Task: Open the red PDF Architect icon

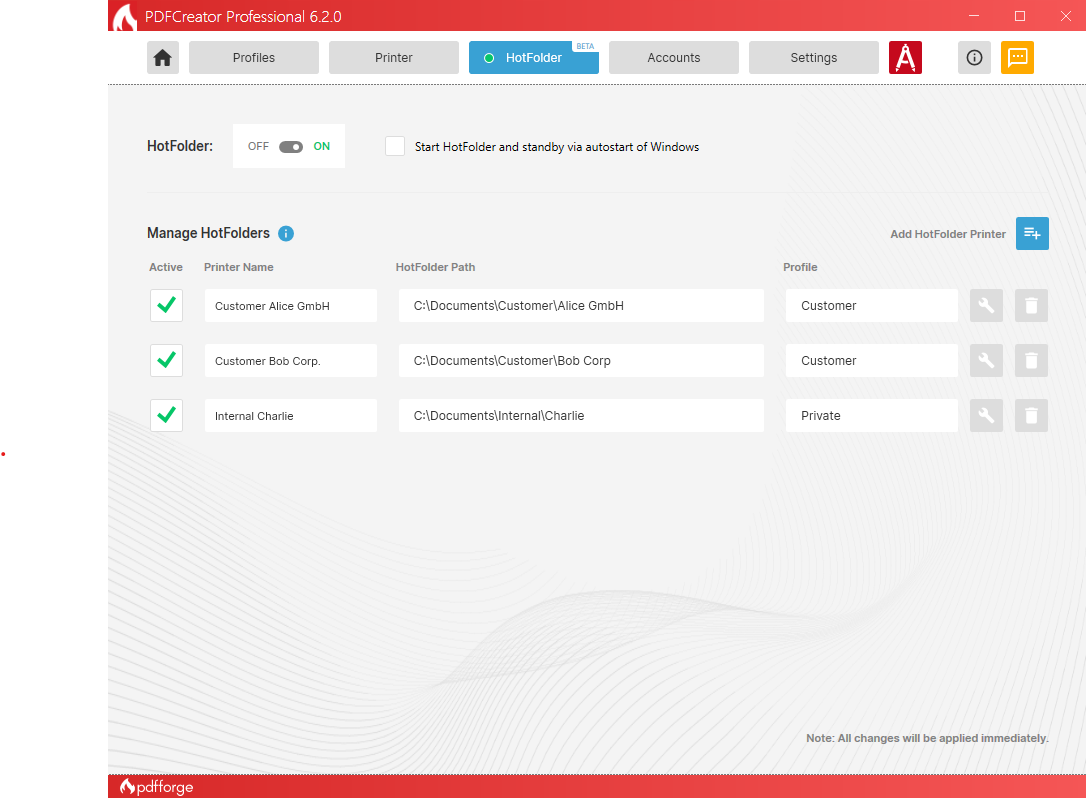Action: (x=905, y=58)
